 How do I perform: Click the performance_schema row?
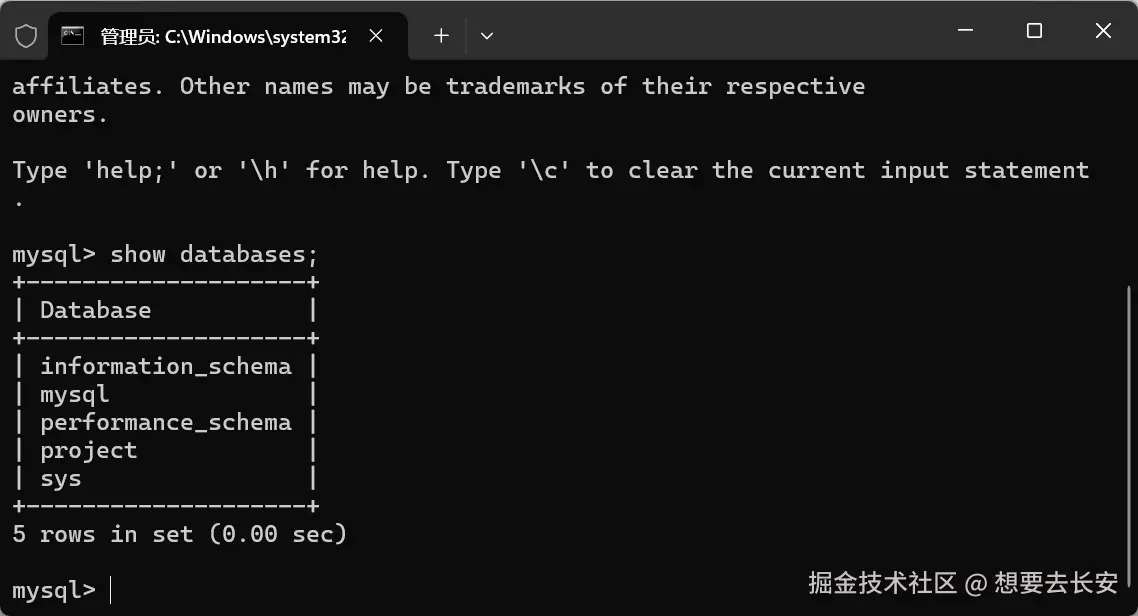coord(165,422)
